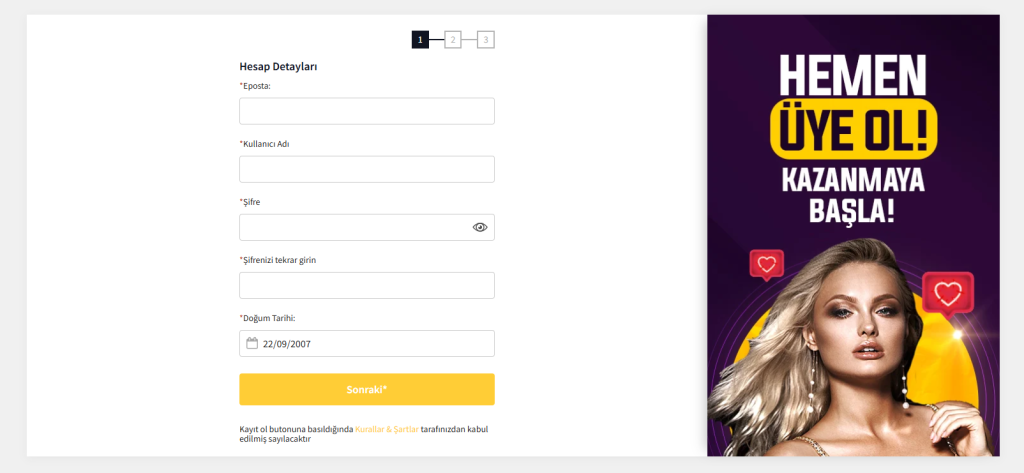Go to step 3 in the progress indicator
Viewport: 1024px width, 473px height.
pos(486,40)
